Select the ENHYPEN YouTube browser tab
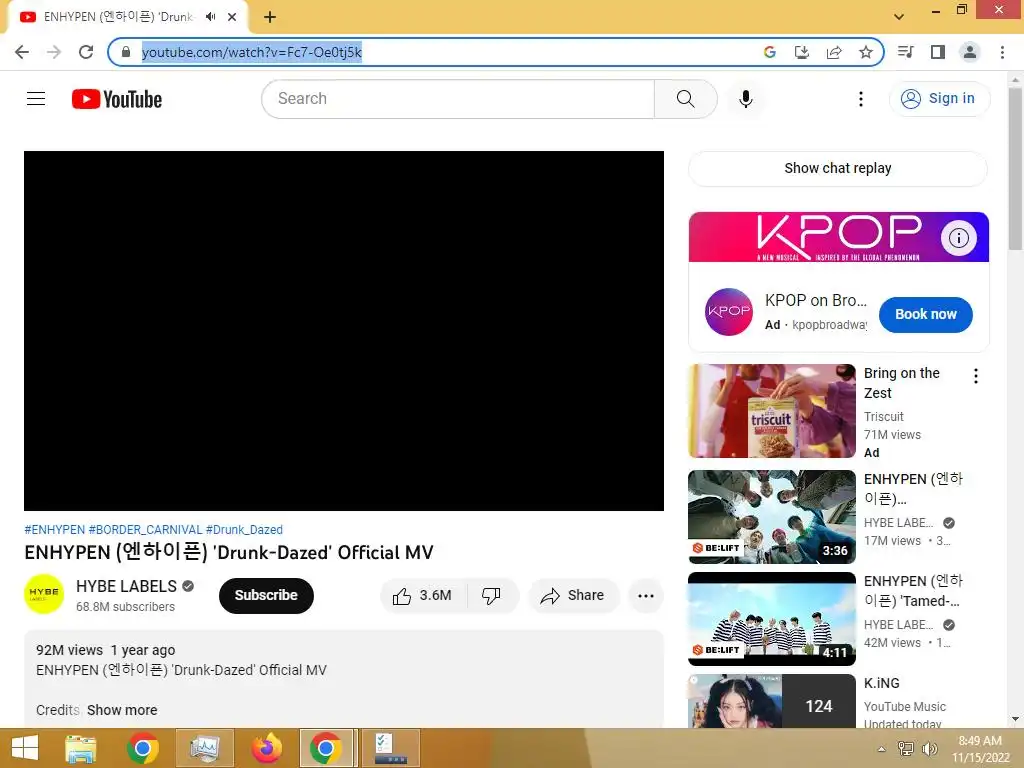The height and width of the screenshot is (768, 1024). [118, 17]
